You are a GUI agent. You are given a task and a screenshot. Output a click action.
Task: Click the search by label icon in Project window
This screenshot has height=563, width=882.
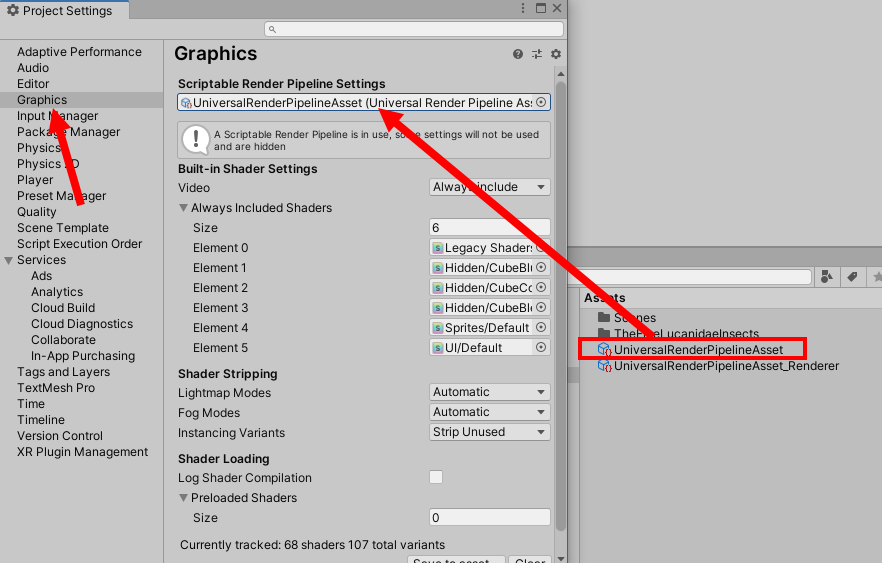[852, 276]
